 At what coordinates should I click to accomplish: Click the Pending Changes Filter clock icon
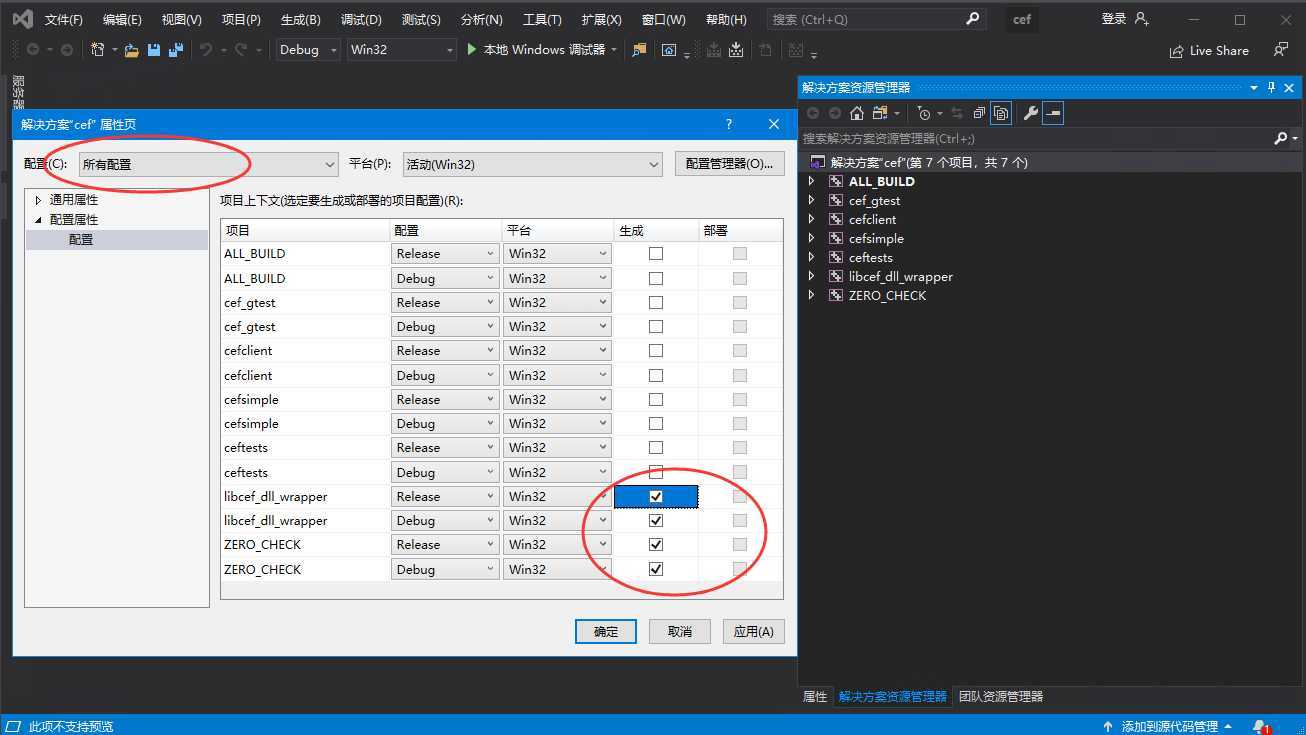pyautogui.click(x=923, y=113)
